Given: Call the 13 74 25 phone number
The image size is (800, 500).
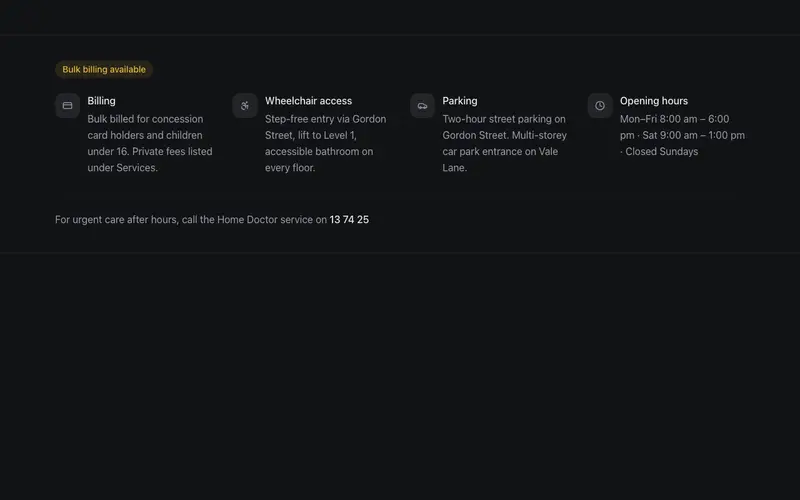Looking at the screenshot, I should point(349,219).
